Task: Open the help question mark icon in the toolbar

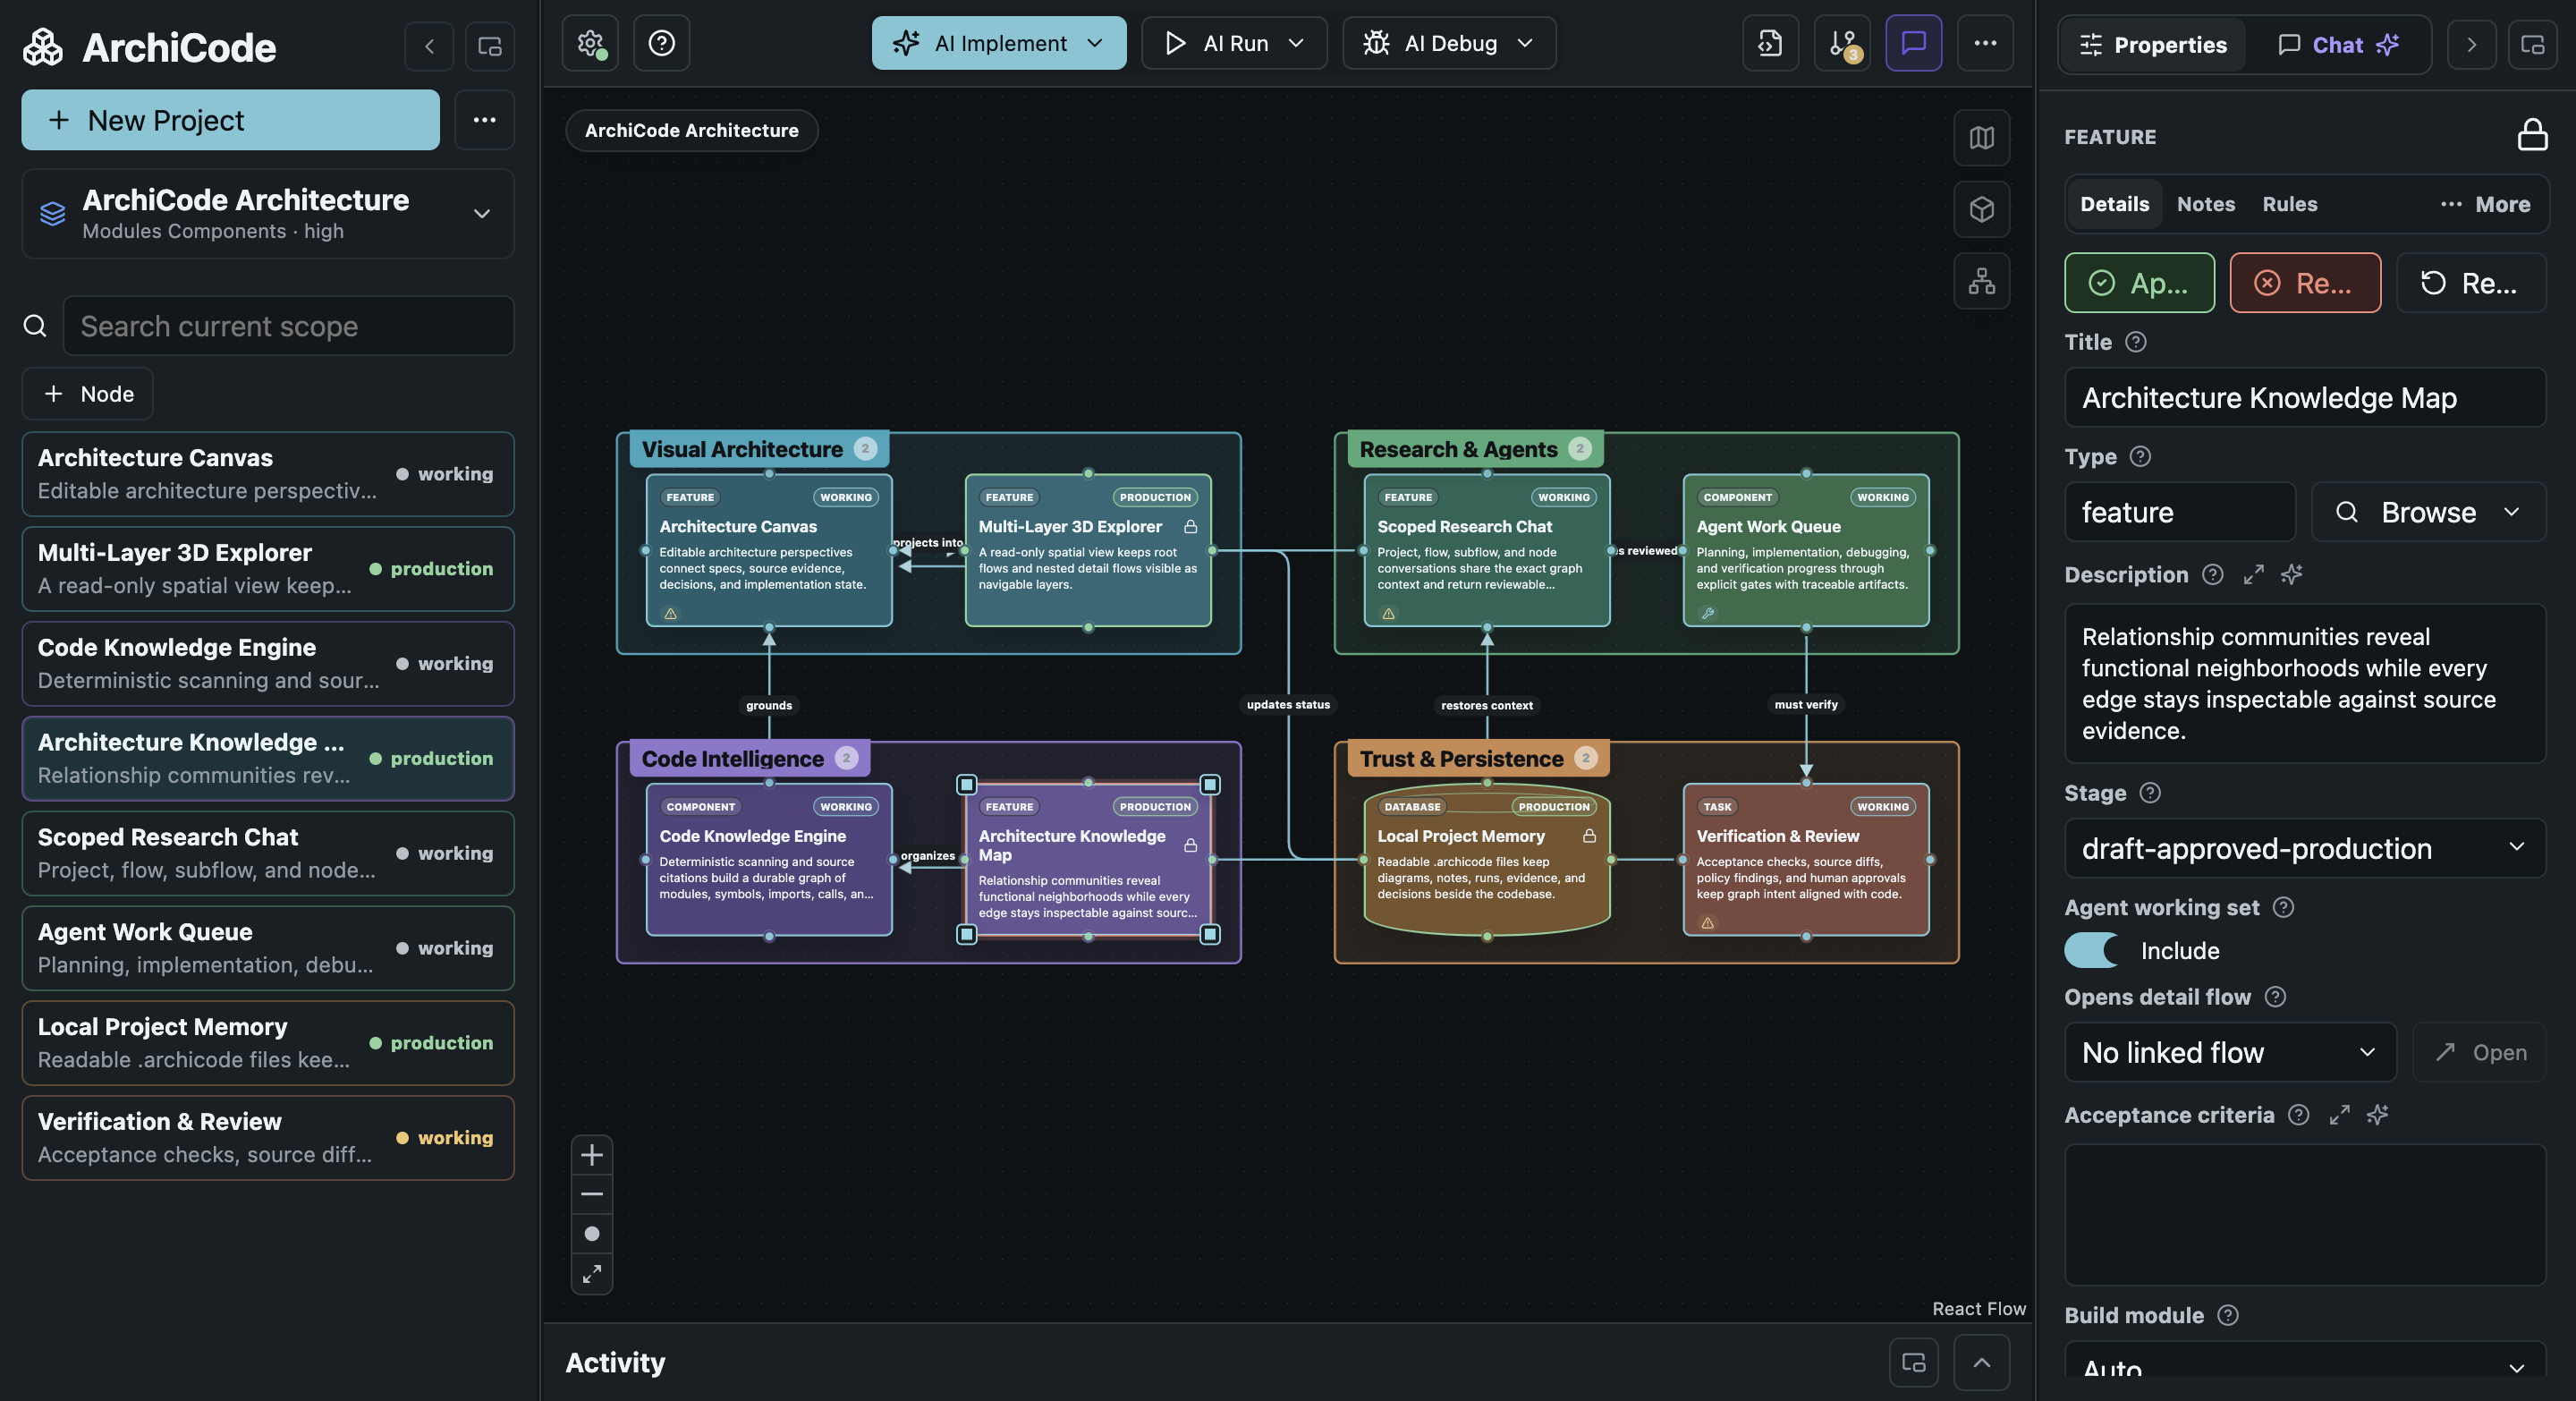Action: pos(661,43)
